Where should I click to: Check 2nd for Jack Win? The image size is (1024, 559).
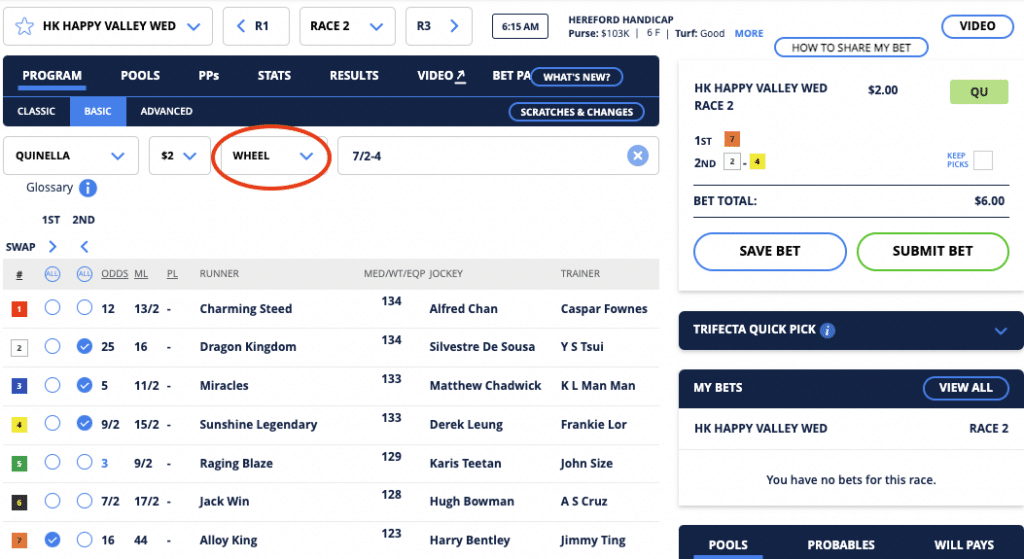84,501
